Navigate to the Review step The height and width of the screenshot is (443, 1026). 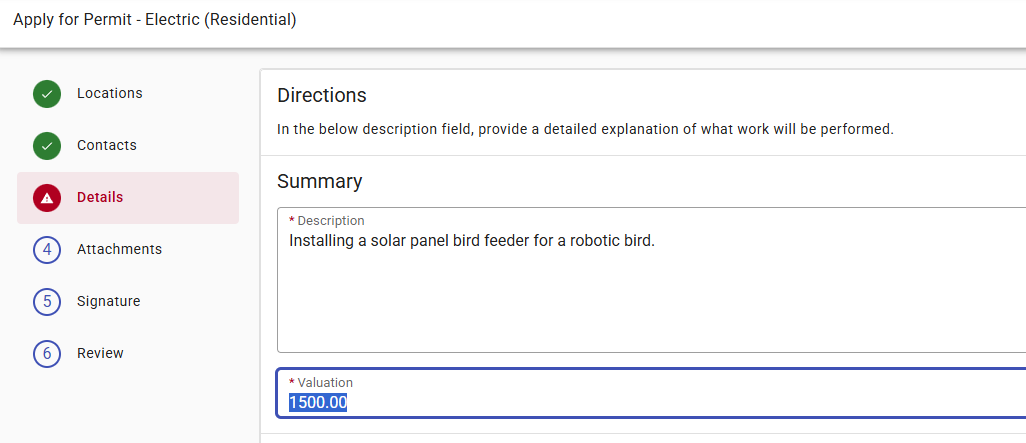click(100, 354)
